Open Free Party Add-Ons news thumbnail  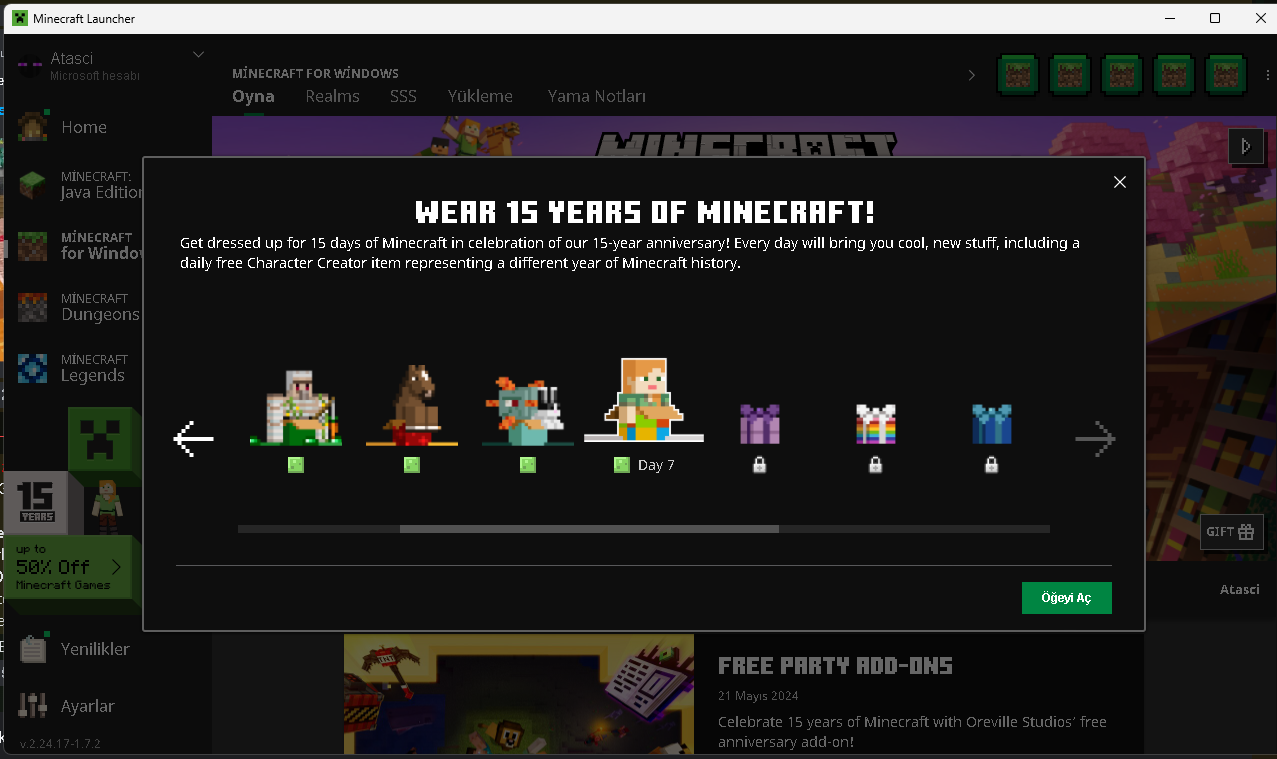click(518, 694)
